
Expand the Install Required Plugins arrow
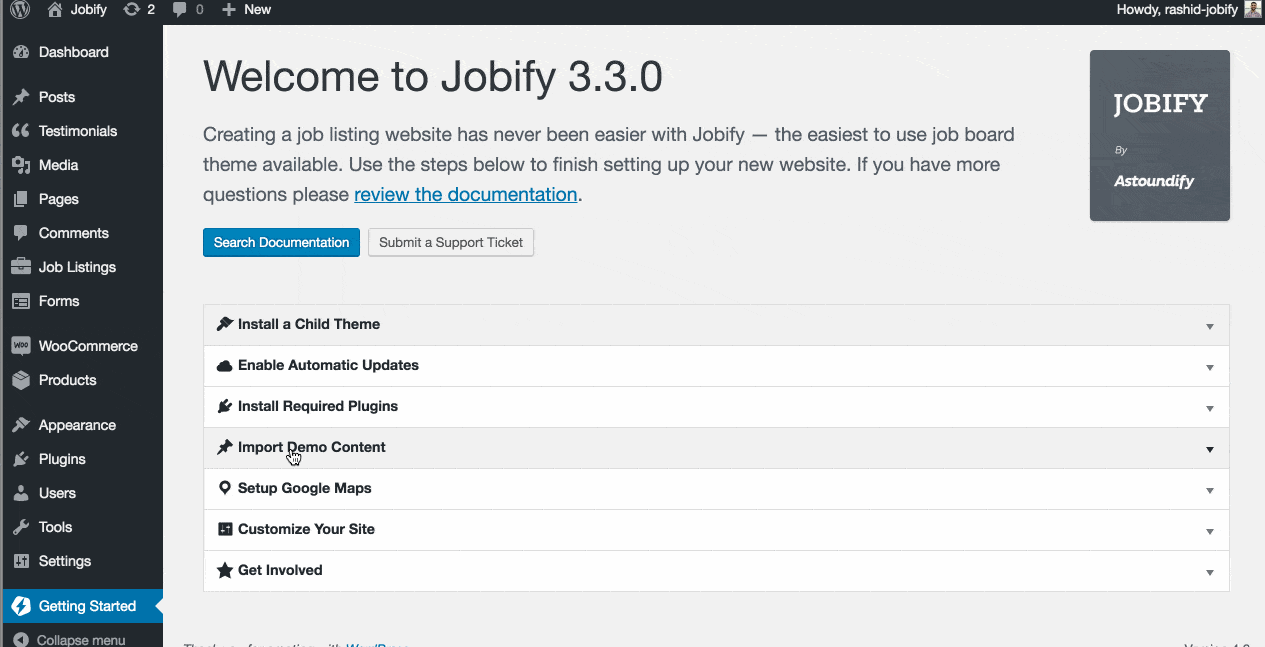[1210, 408]
